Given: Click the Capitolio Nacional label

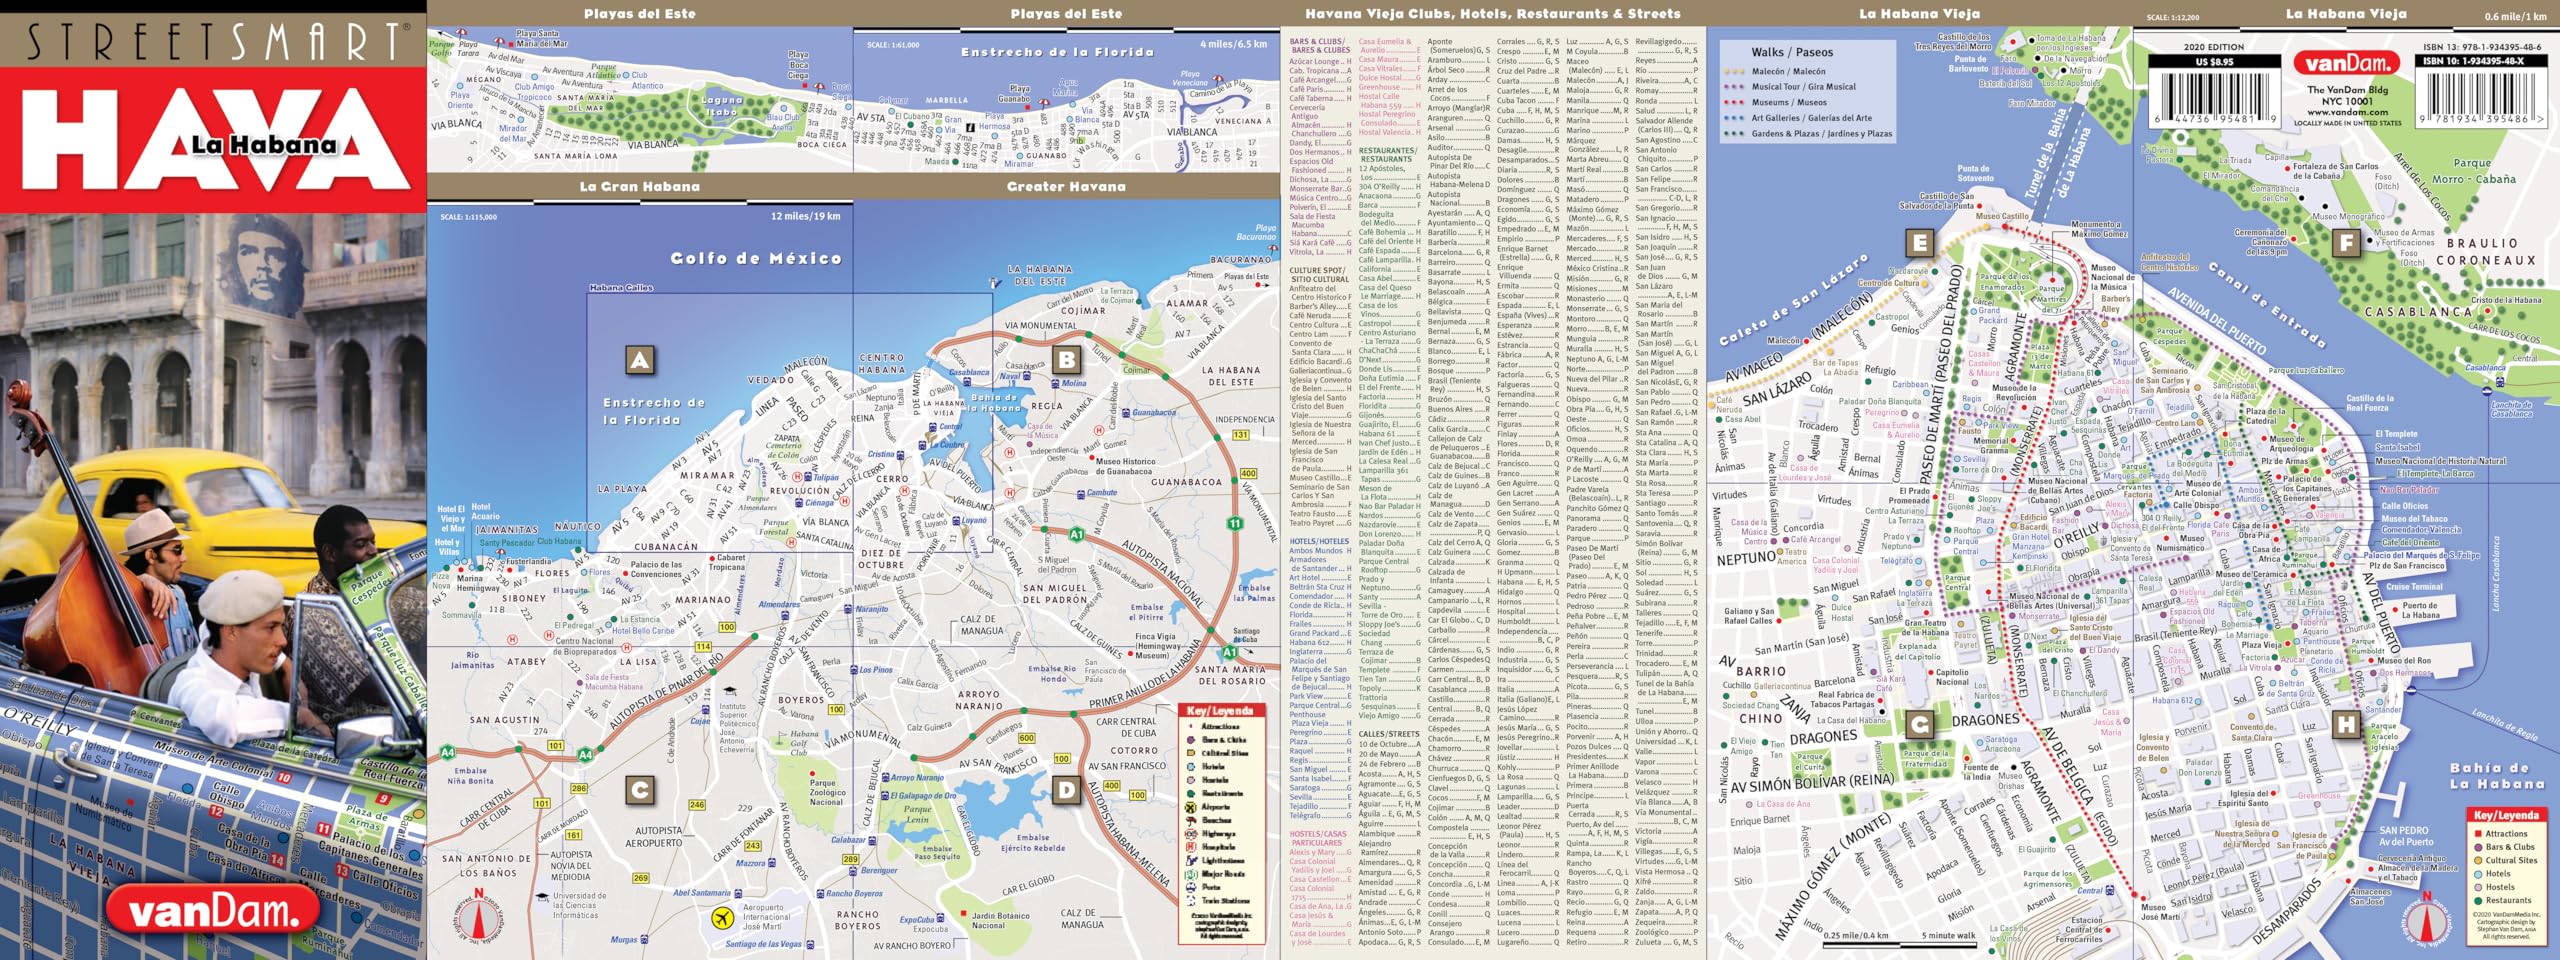Looking at the screenshot, I should pyautogui.click(x=1952, y=677).
